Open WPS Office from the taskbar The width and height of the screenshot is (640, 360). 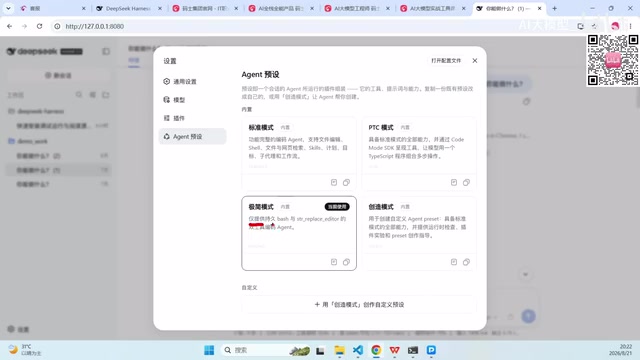[394, 350]
